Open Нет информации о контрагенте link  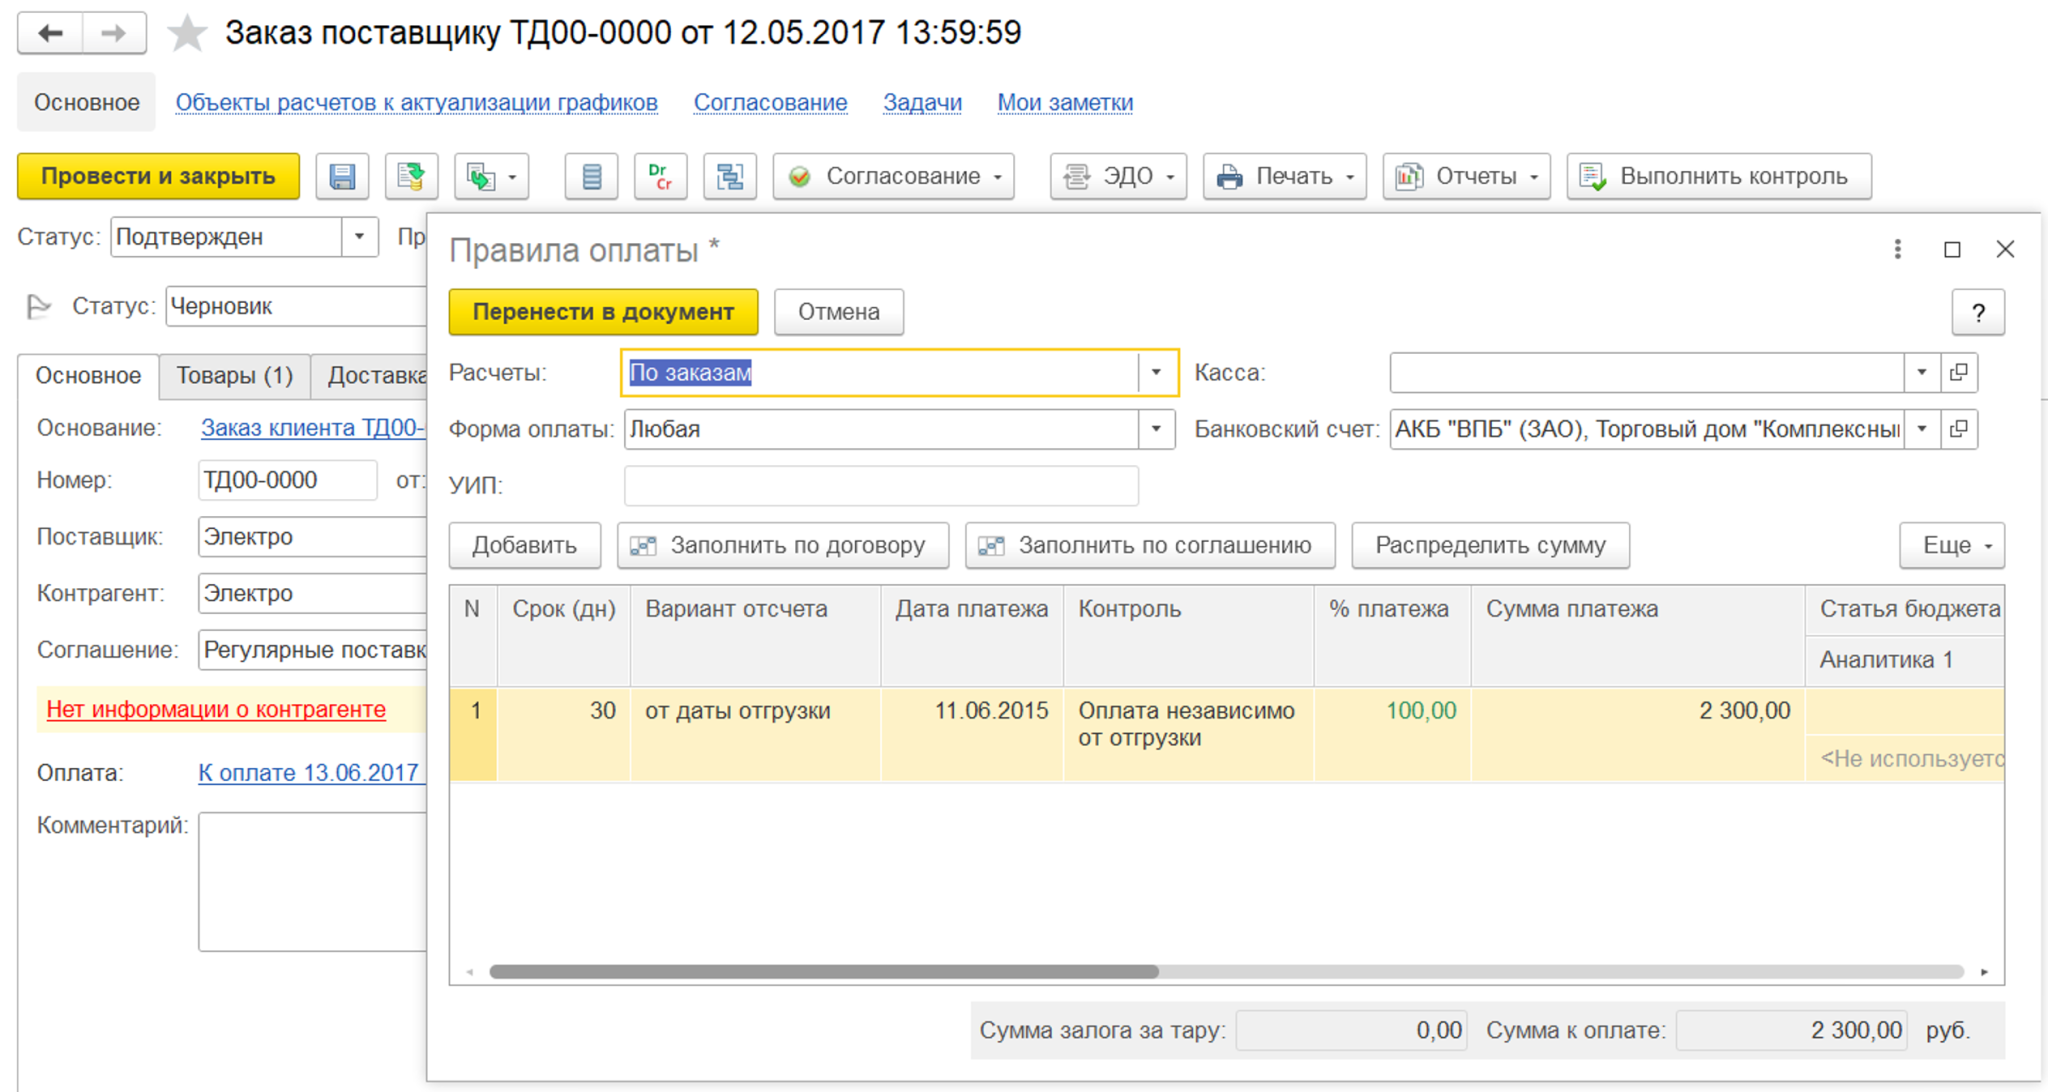tap(216, 709)
